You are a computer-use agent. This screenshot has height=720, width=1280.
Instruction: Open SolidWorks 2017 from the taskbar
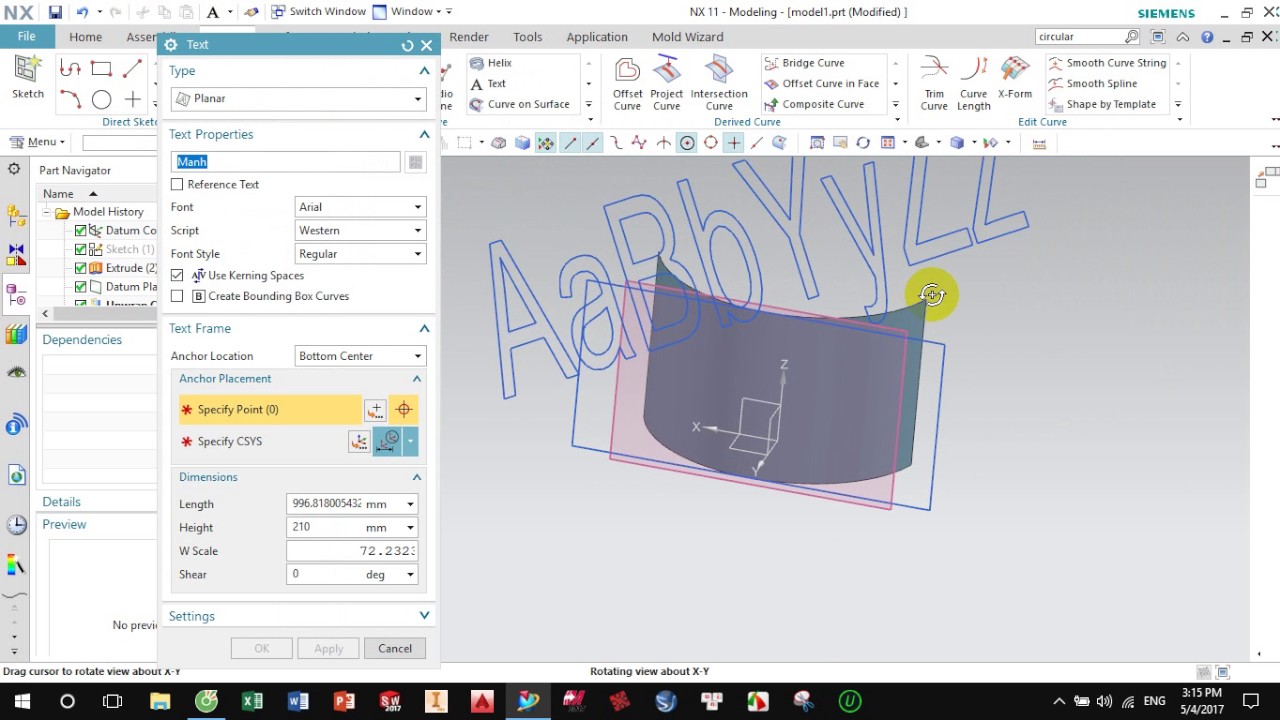(390, 701)
